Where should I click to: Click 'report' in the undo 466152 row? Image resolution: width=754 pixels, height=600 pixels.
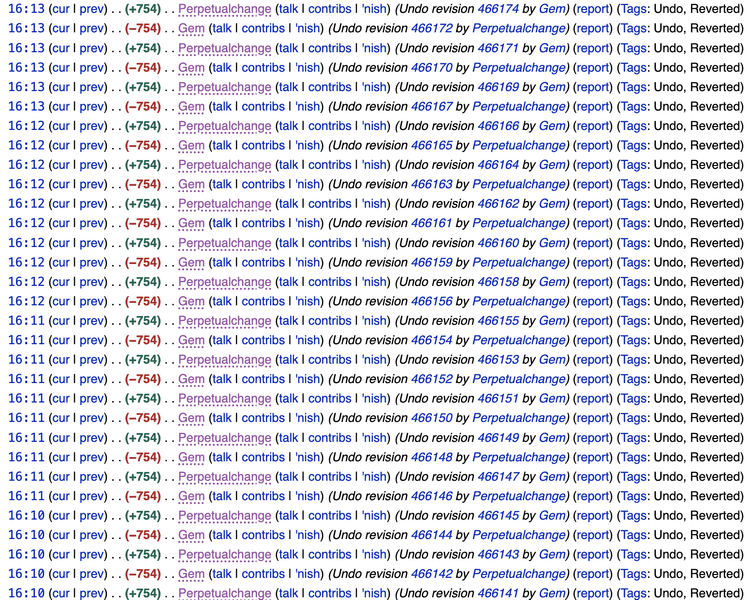pos(592,379)
